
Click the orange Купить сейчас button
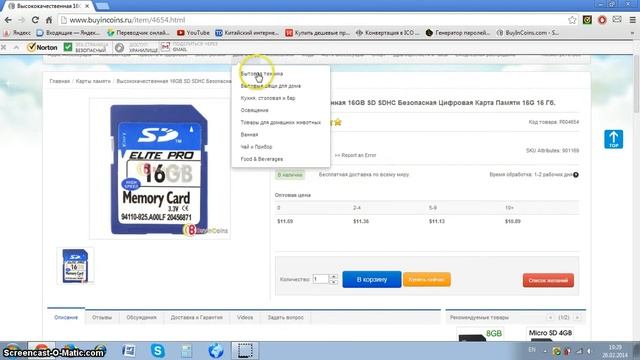pos(427,280)
